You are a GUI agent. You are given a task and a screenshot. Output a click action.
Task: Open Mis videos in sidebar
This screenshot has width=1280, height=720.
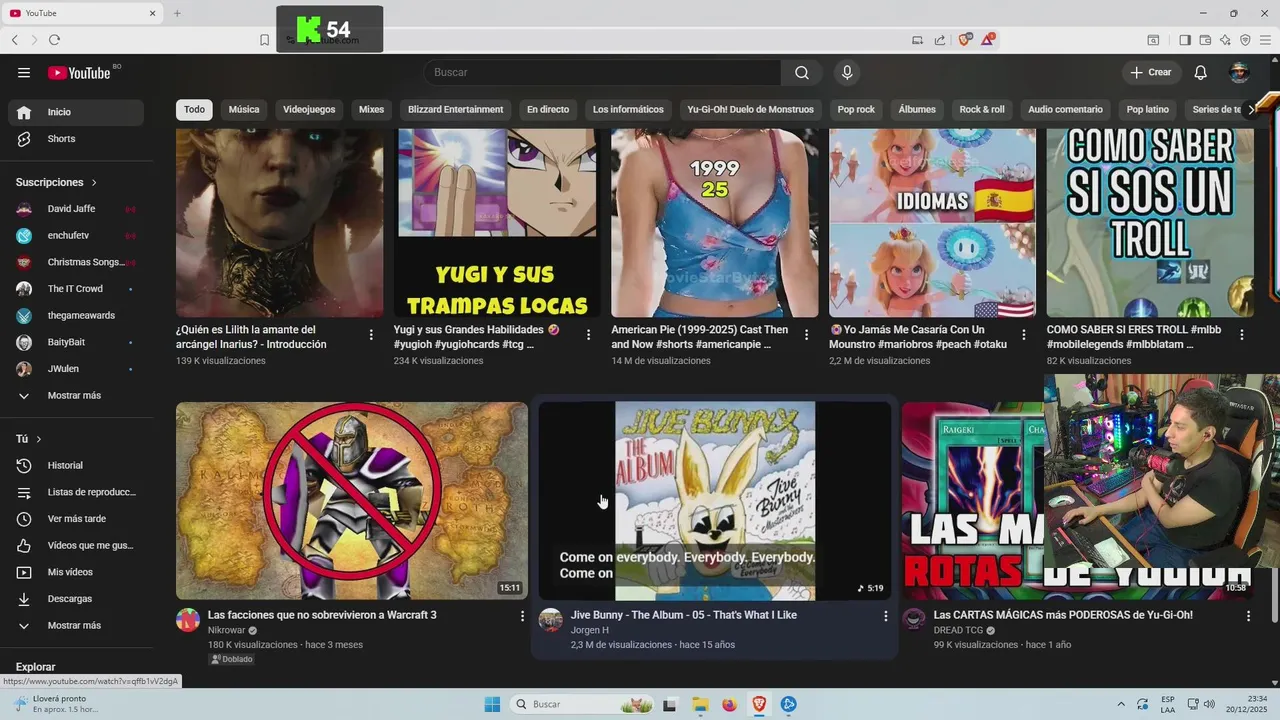(76, 572)
